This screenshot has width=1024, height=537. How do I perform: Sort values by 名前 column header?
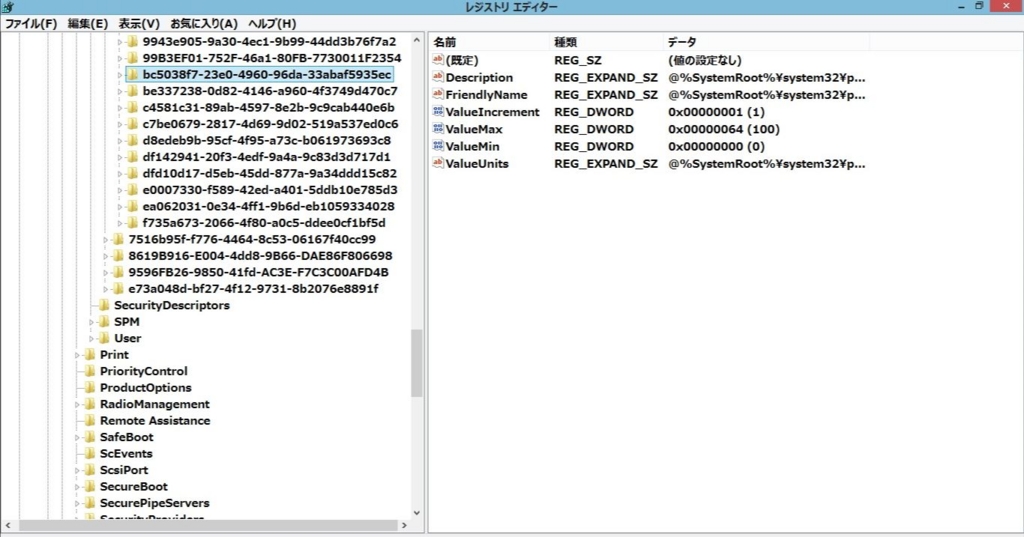(x=489, y=42)
